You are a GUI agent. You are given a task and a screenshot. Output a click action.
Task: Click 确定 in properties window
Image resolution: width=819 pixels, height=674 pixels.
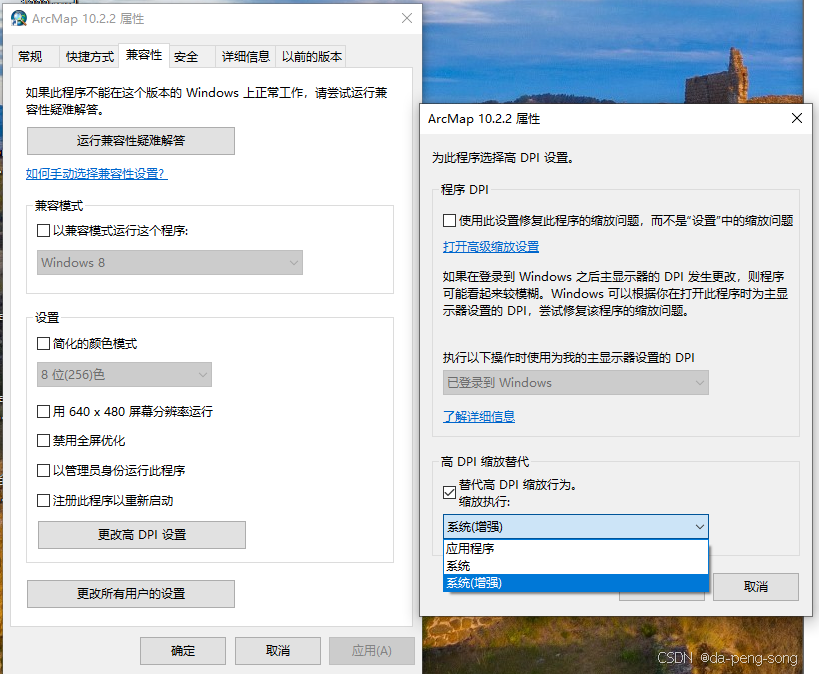pyautogui.click(x=183, y=650)
